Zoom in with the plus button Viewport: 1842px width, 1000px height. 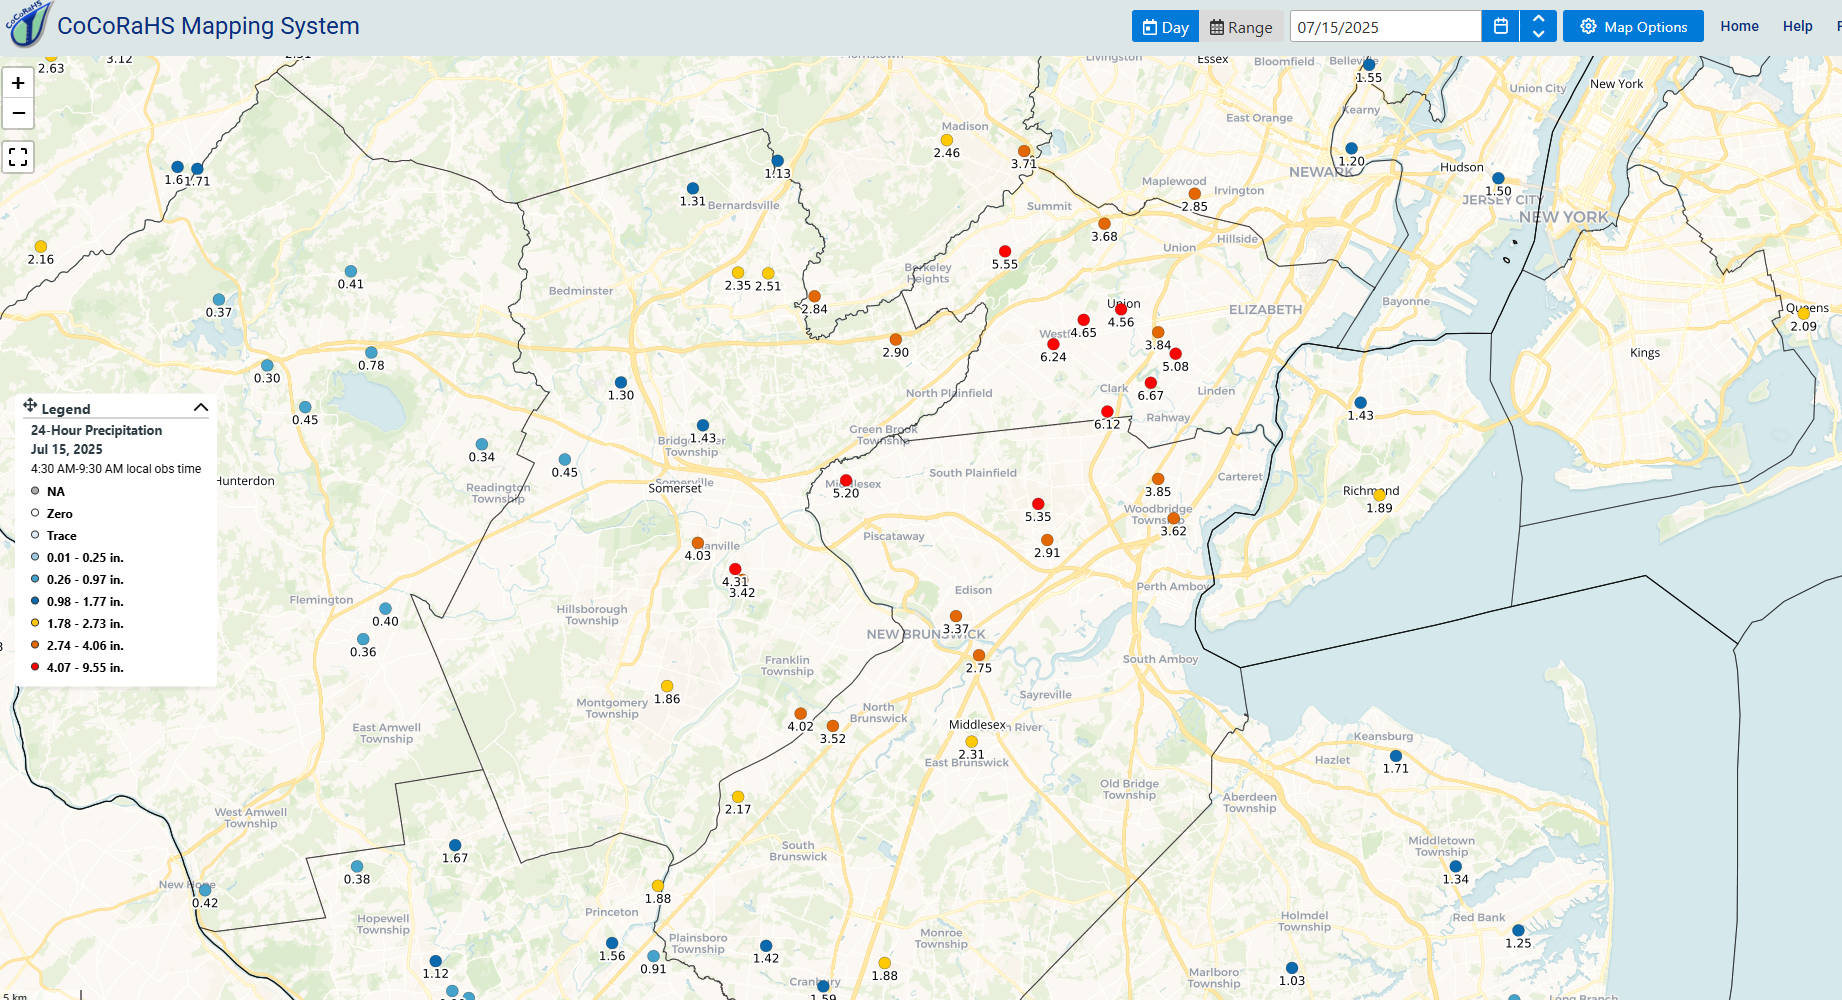tap(18, 83)
